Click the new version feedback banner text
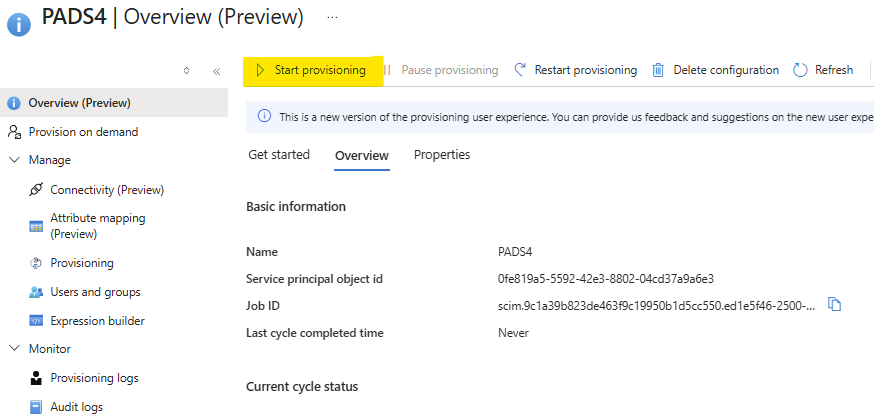The image size is (874, 416). tap(576, 117)
